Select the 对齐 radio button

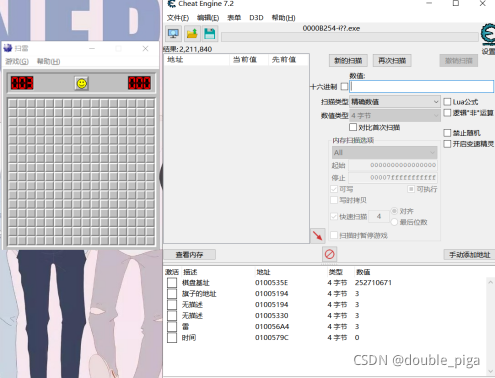click(394, 211)
